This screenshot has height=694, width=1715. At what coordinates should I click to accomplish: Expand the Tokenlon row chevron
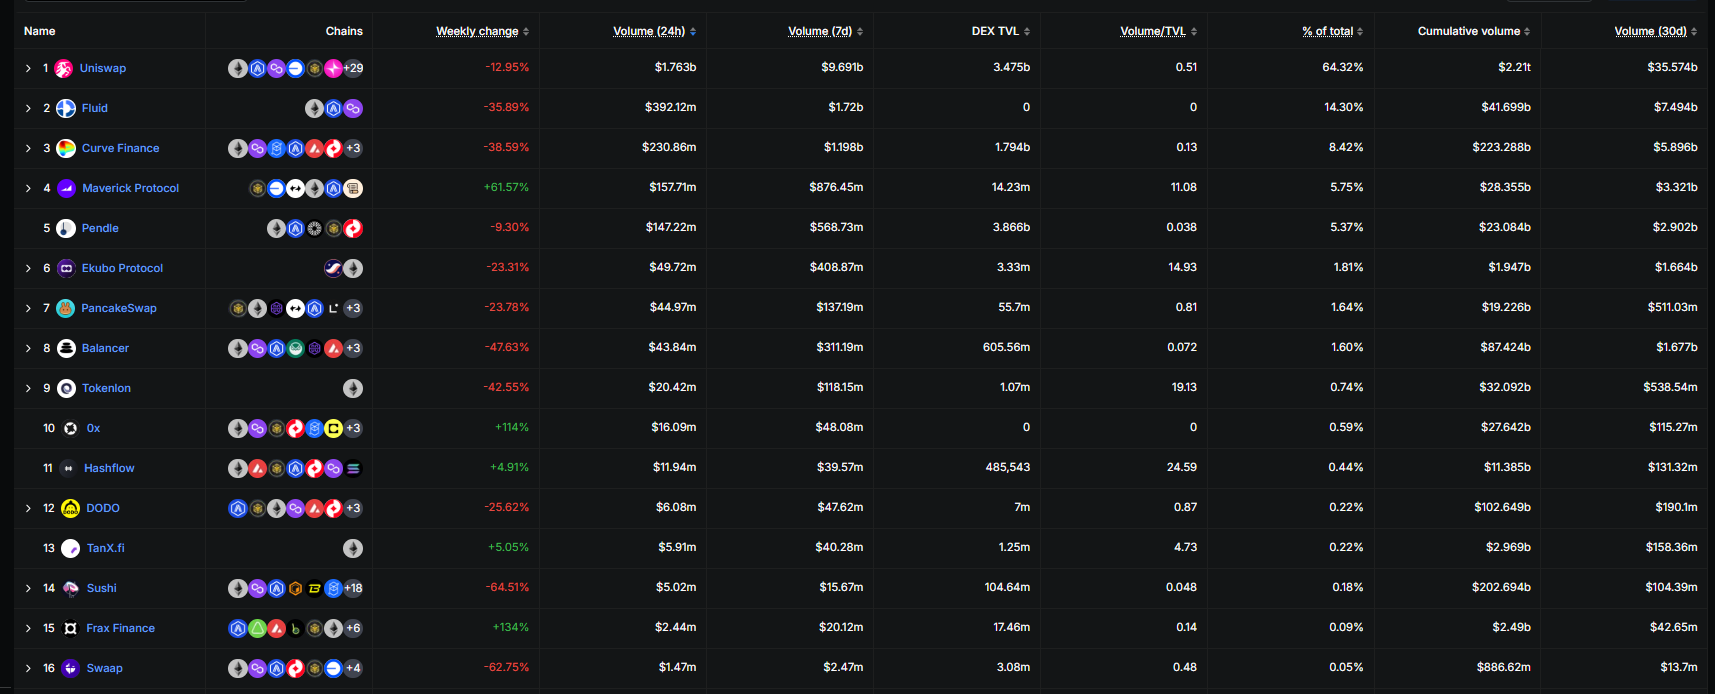28,388
